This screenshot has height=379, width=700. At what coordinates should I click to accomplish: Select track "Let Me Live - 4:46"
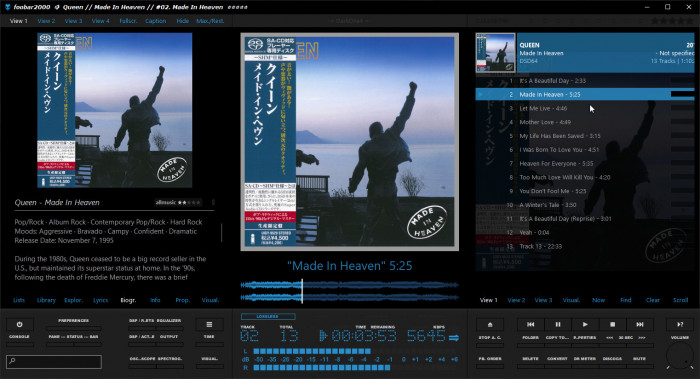click(x=585, y=108)
